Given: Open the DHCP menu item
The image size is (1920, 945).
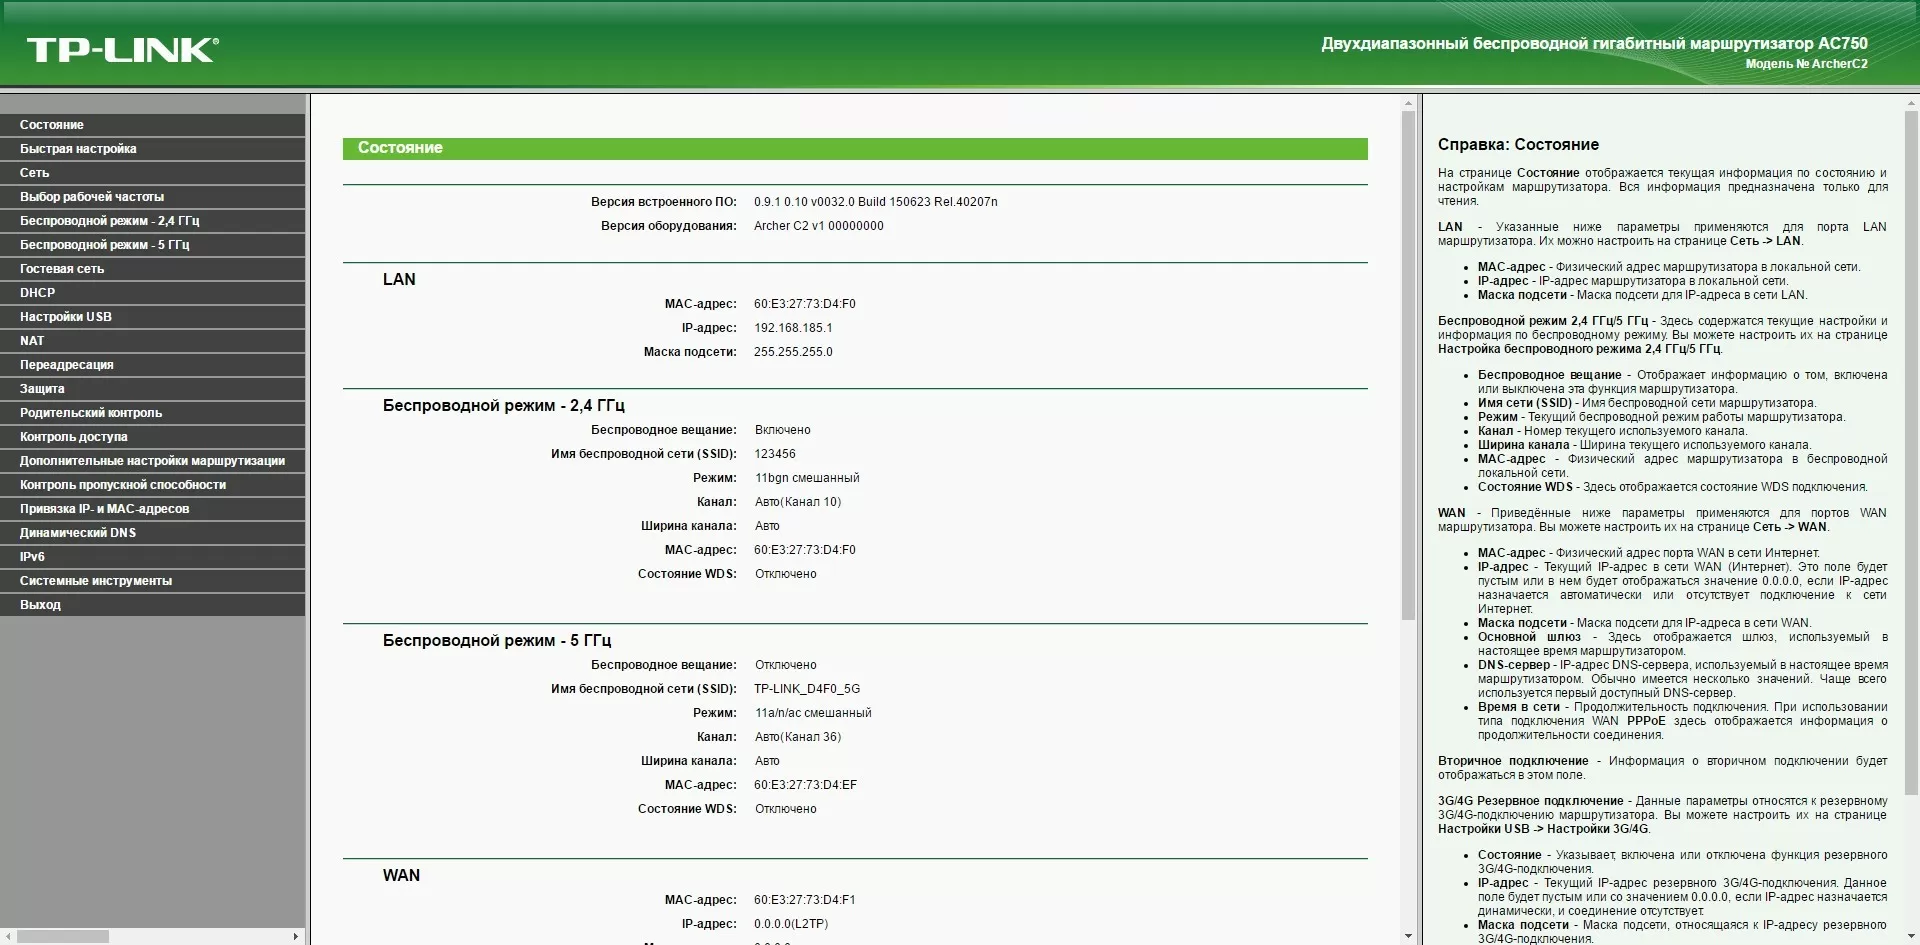Looking at the screenshot, I should (x=152, y=293).
